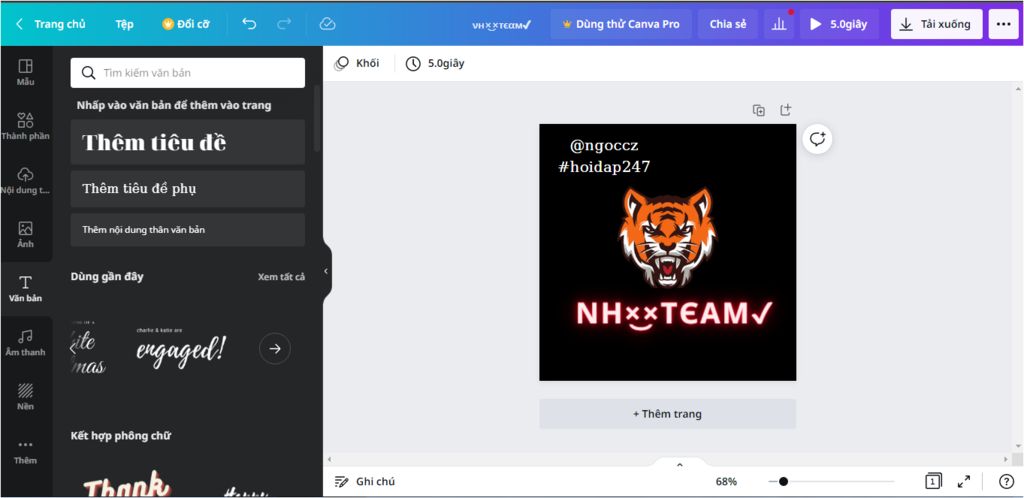Select the #hoidap247 text on canvas
The image size is (1024, 498).
(x=604, y=167)
